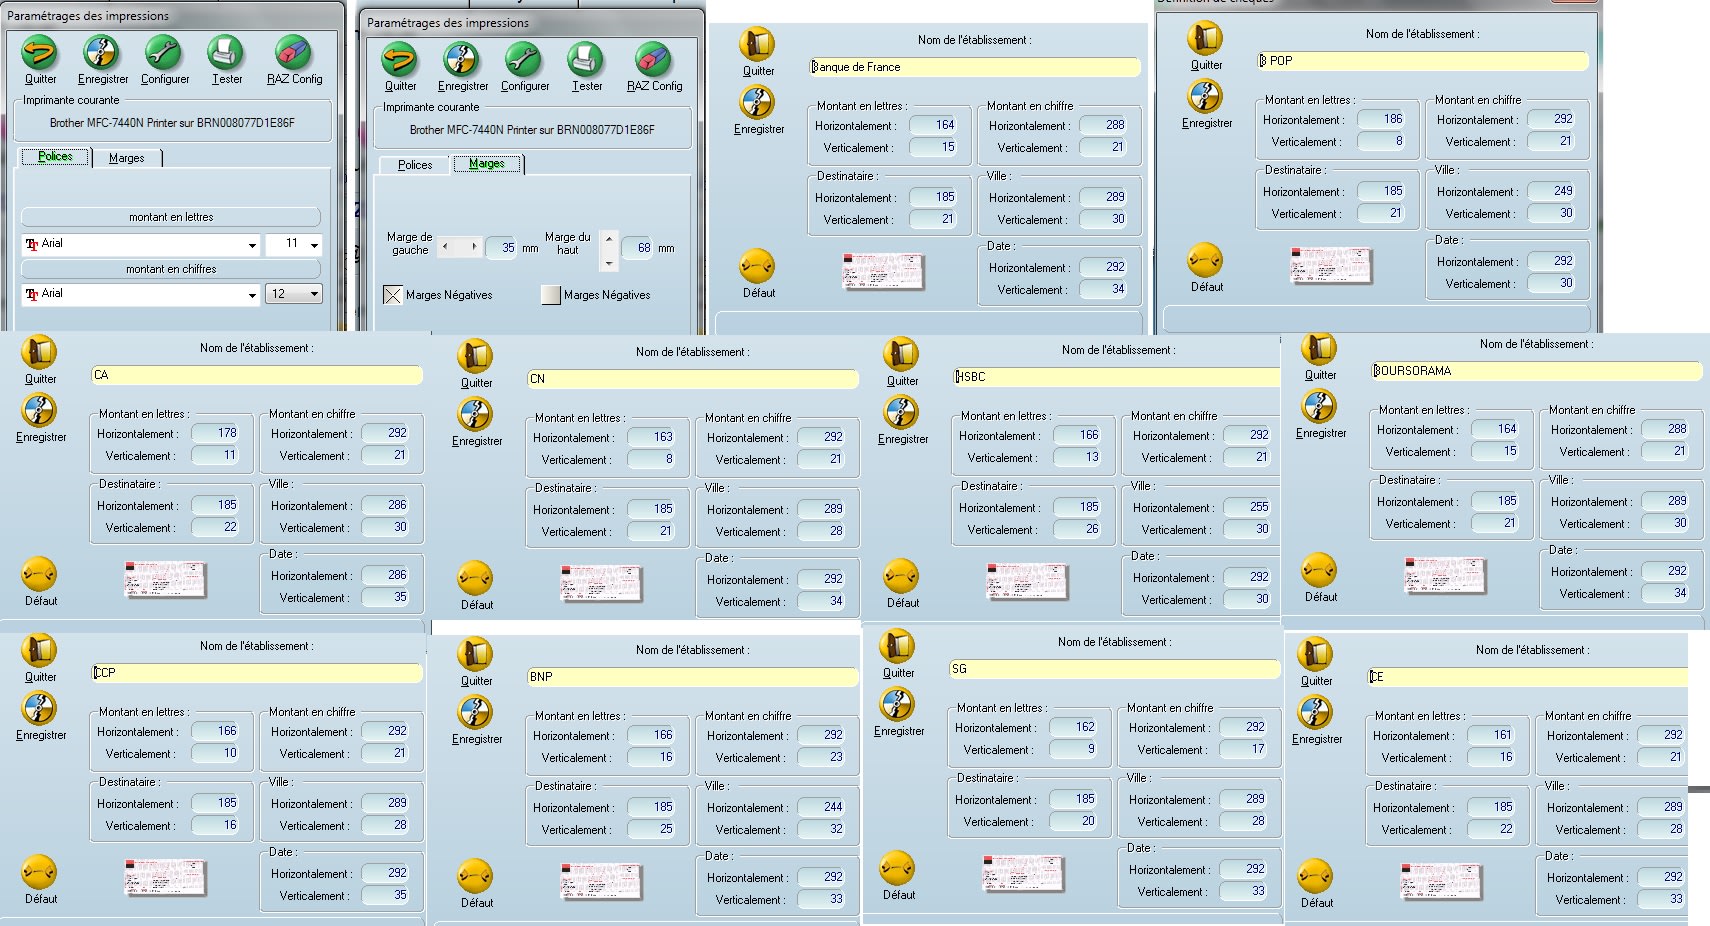Click Défaut icon in the CCP panel
This screenshot has width=1710, height=926.
click(40, 873)
